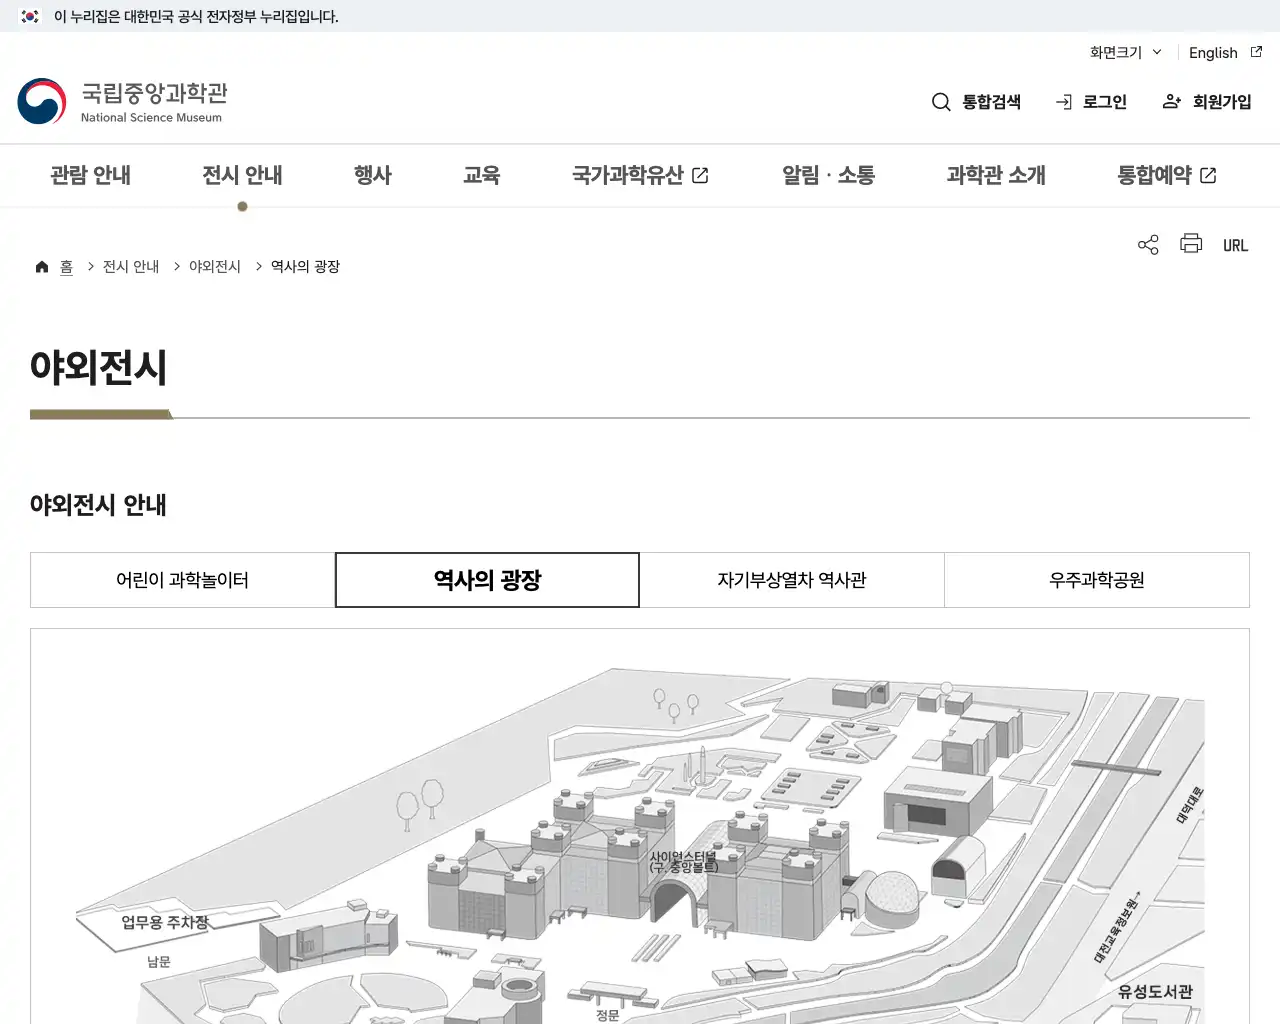Screen dimensions: 1280x1024
Task: Click the 회원가입 member signup icon
Action: point(1171,101)
